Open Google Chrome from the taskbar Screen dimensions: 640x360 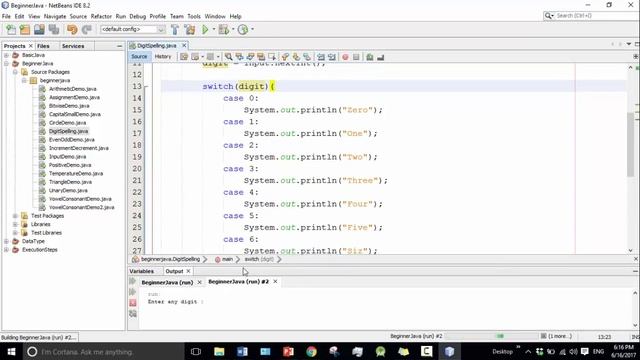311,351
